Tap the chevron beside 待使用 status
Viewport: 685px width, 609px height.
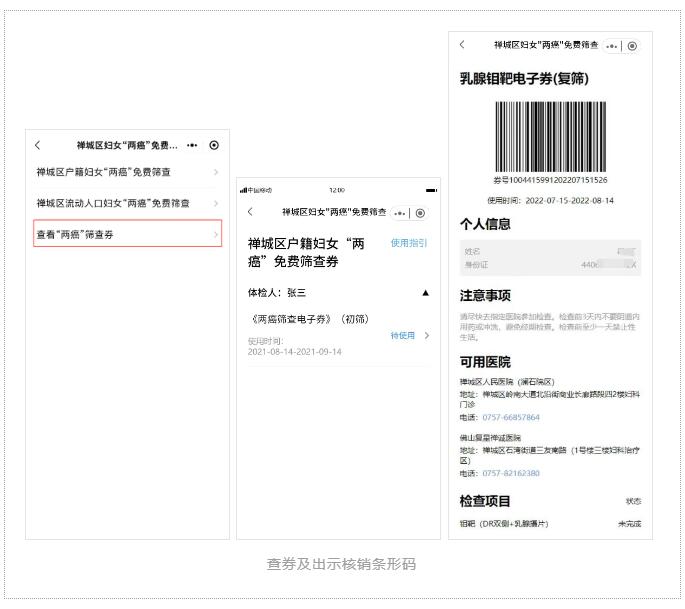tap(427, 336)
